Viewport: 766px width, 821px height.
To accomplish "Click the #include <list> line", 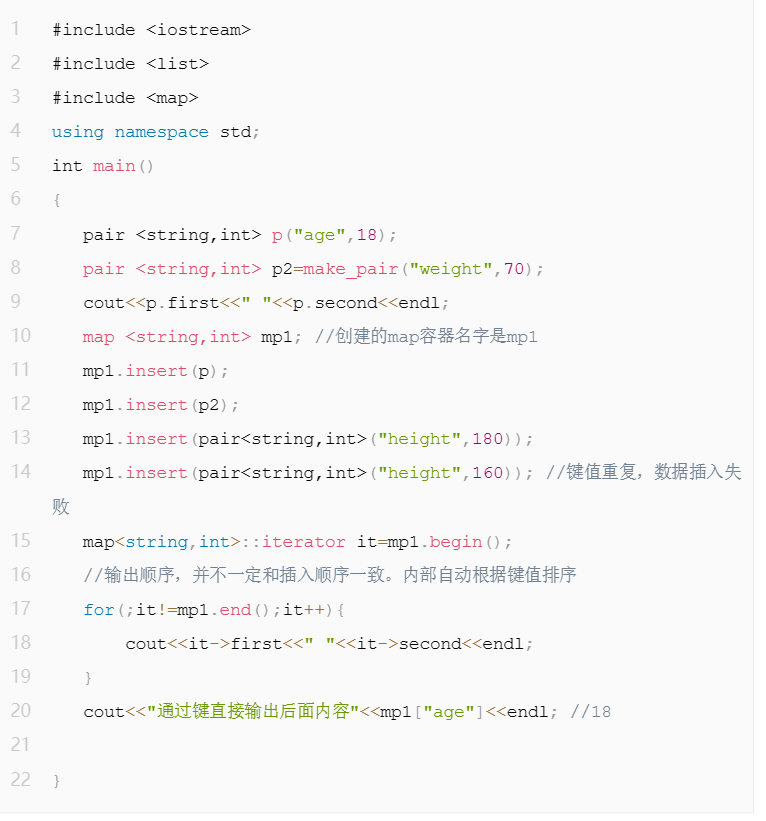I will coord(130,64).
